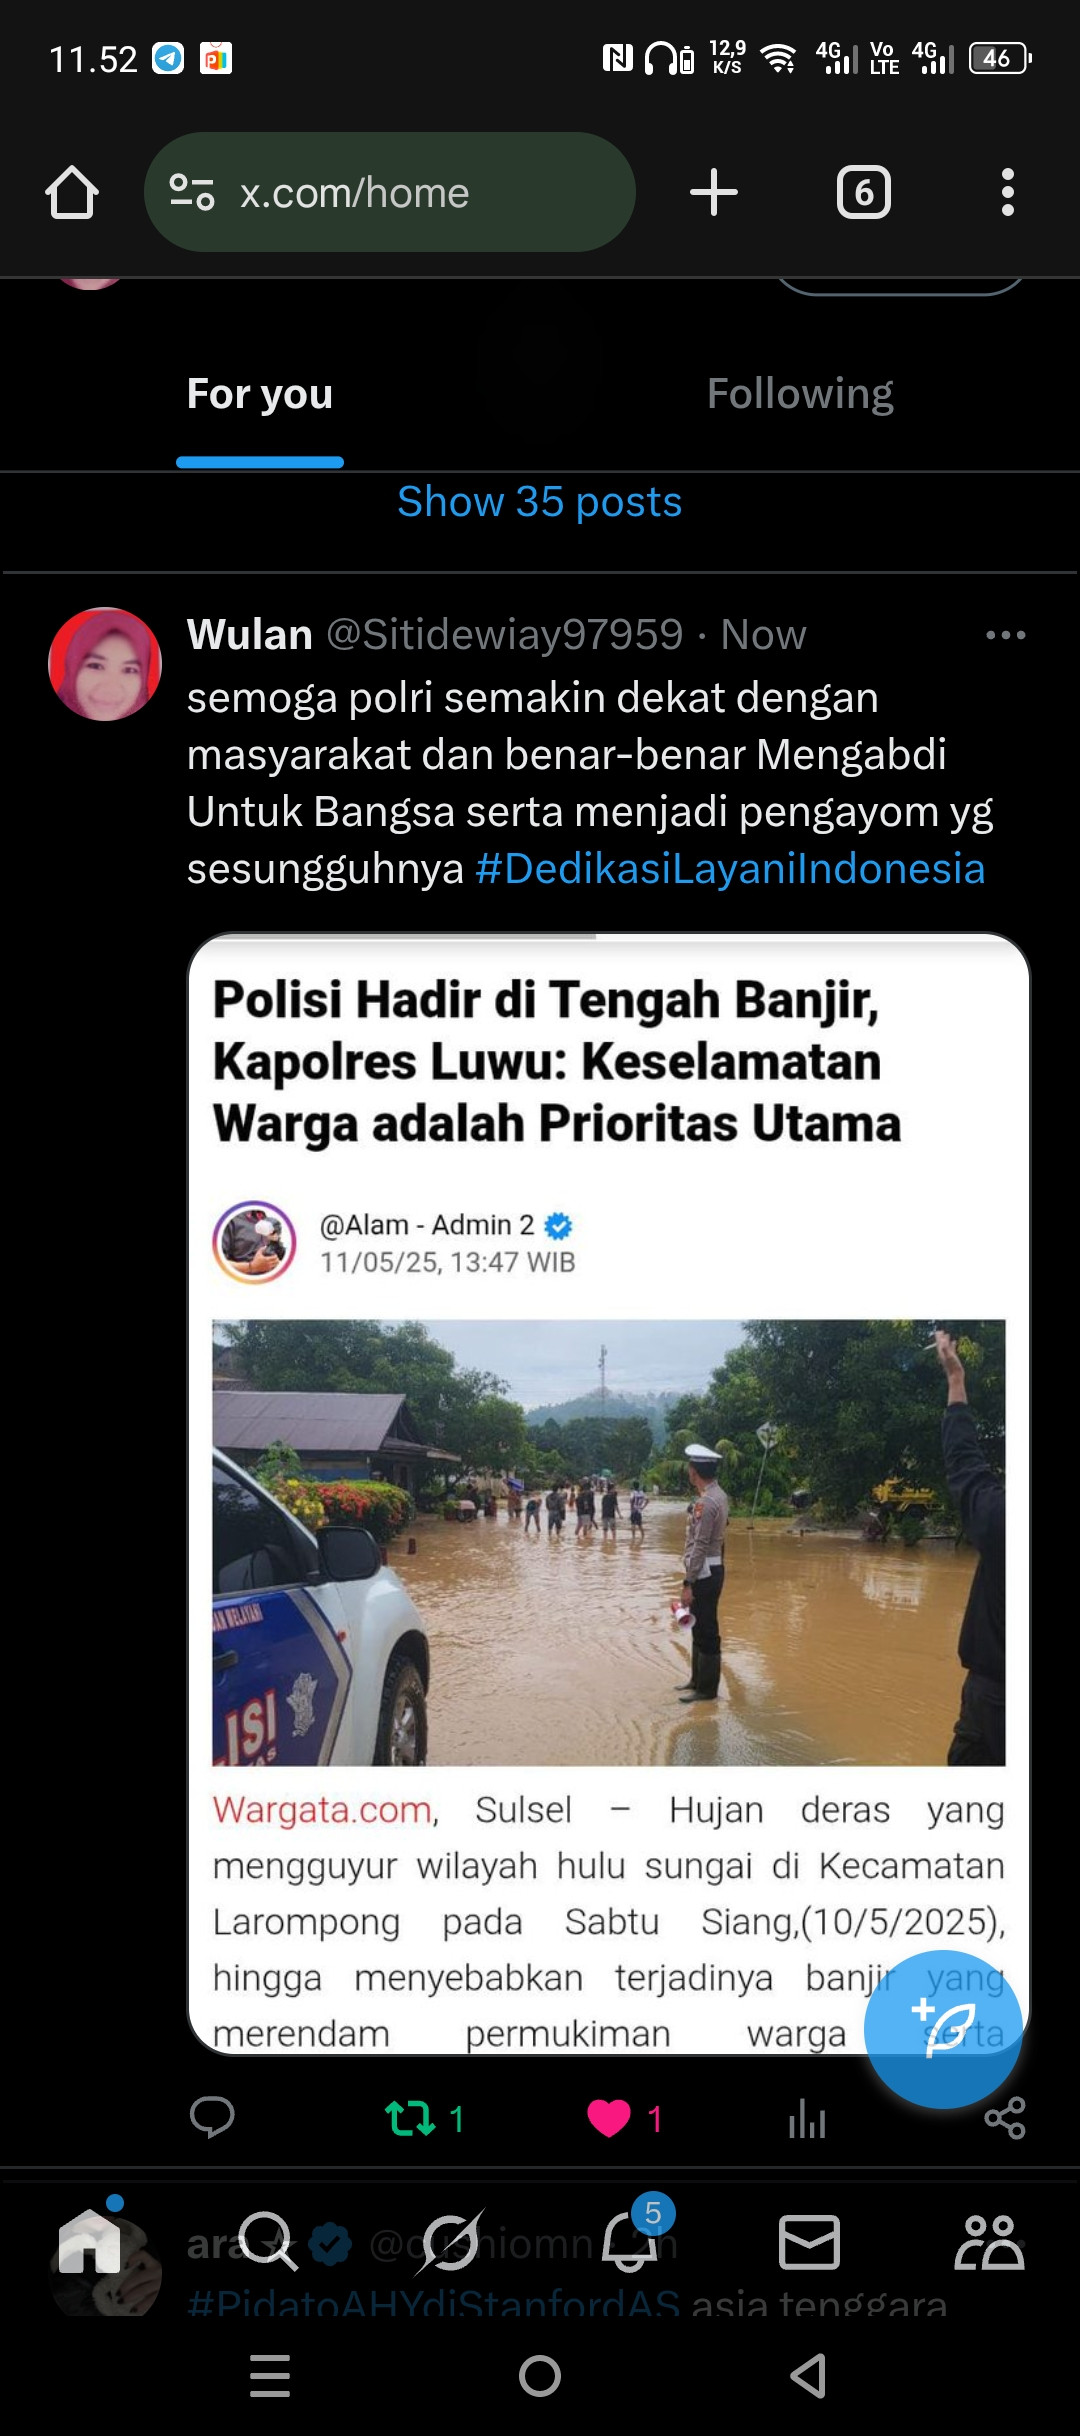Open the #DedikasiLayaniIndonesia hashtag

click(x=730, y=868)
